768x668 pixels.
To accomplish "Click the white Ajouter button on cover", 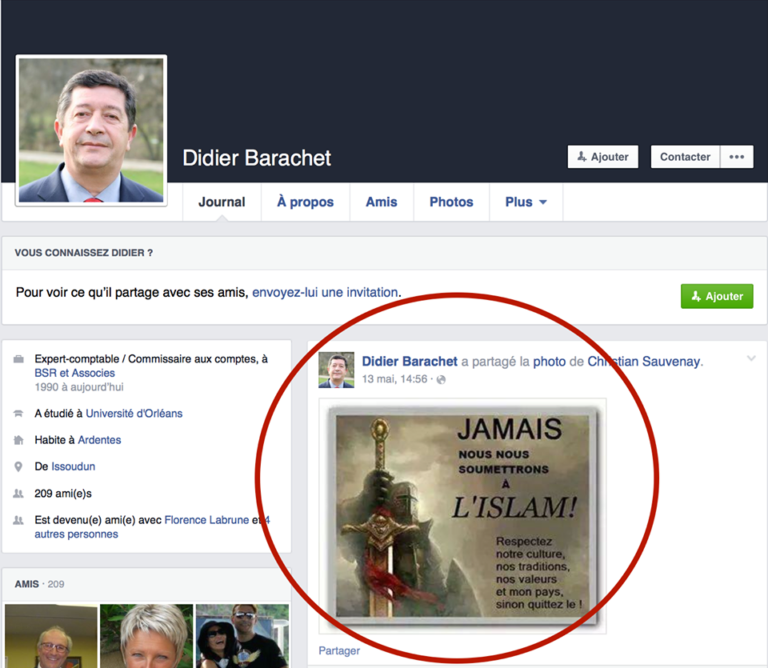I will [x=603, y=157].
